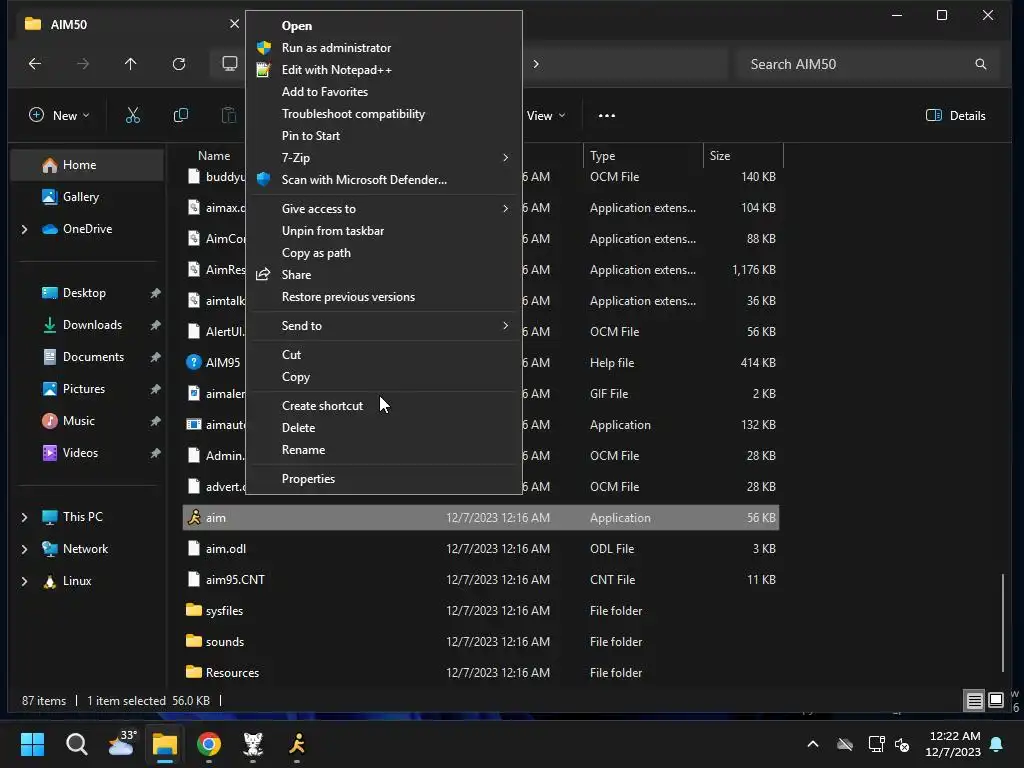Viewport: 1024px width, 768px height.
Task: Show hidden system tray icons
Action: point(812,744)
